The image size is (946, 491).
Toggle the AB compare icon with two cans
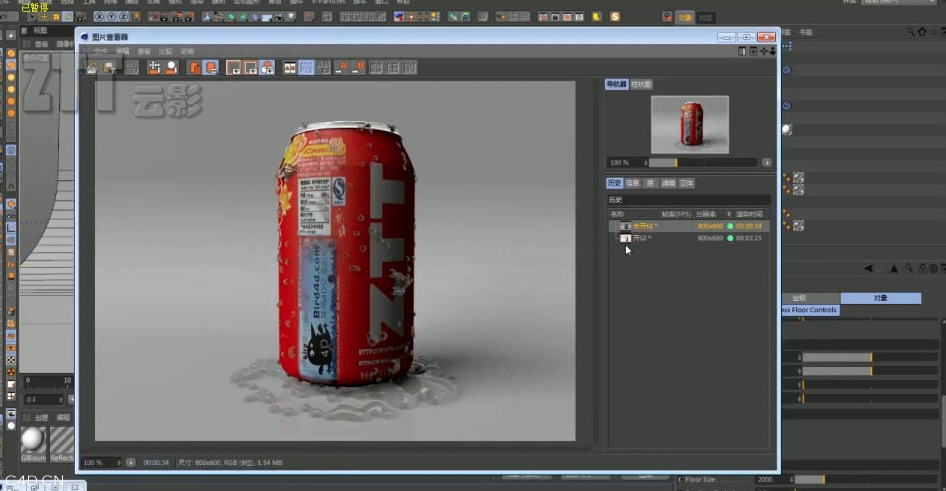tap(290, 68)
